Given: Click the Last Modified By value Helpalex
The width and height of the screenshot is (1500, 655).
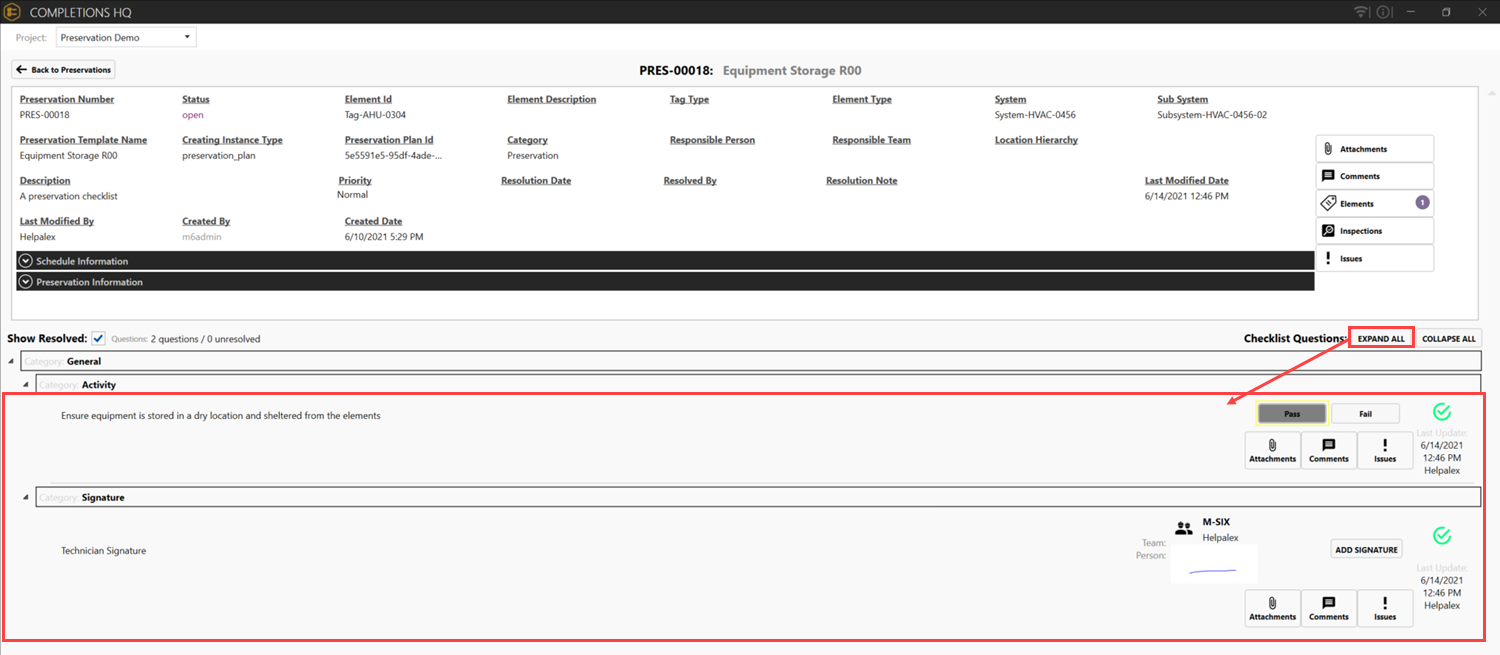Looking at the screenshot, I should pos(39,237).
